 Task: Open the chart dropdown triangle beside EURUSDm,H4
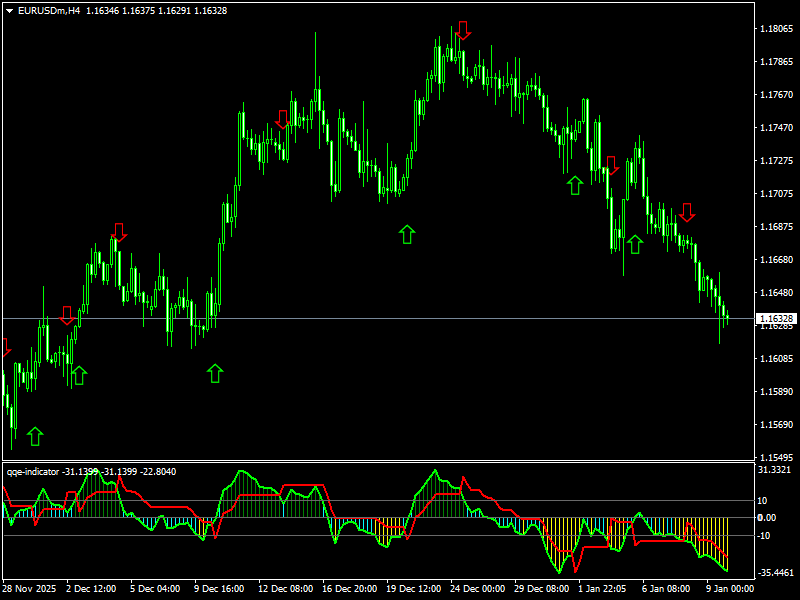pyautogui.click(x=9, y=11)
